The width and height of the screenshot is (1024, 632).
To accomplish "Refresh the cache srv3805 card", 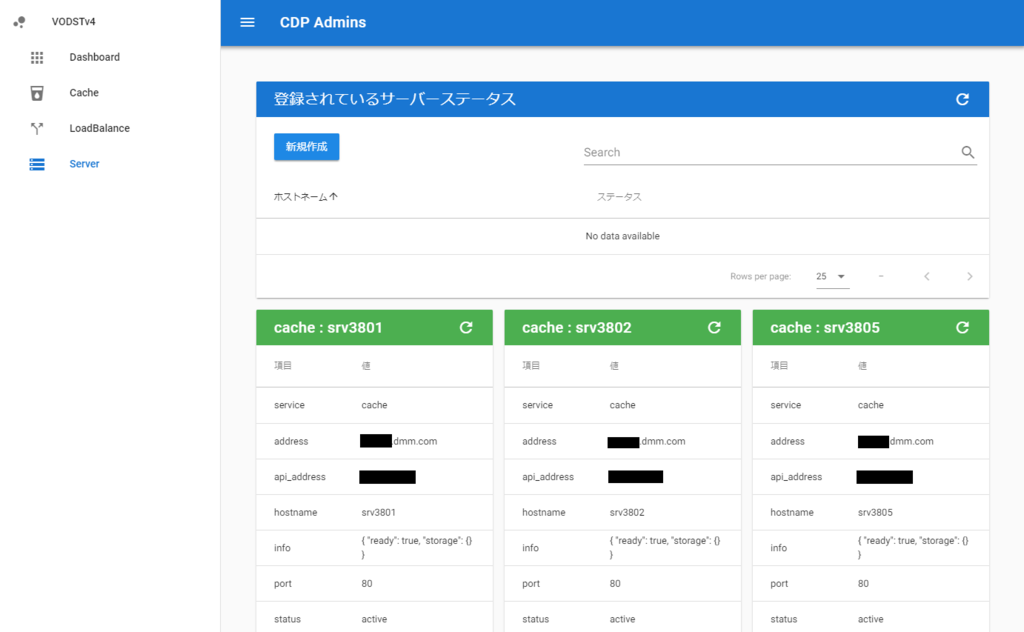I will point(962,327).
